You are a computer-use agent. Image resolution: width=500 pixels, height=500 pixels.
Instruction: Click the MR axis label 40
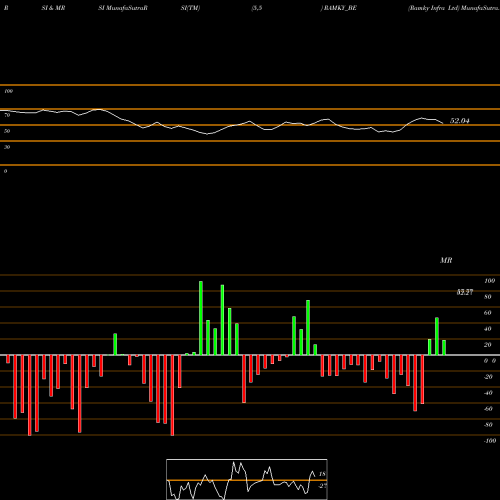point(488,329)
